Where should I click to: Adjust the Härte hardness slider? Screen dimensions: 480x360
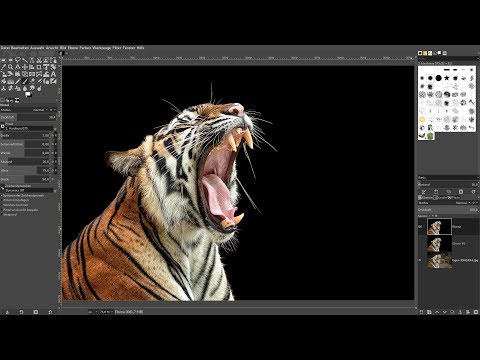coord(25,170)
